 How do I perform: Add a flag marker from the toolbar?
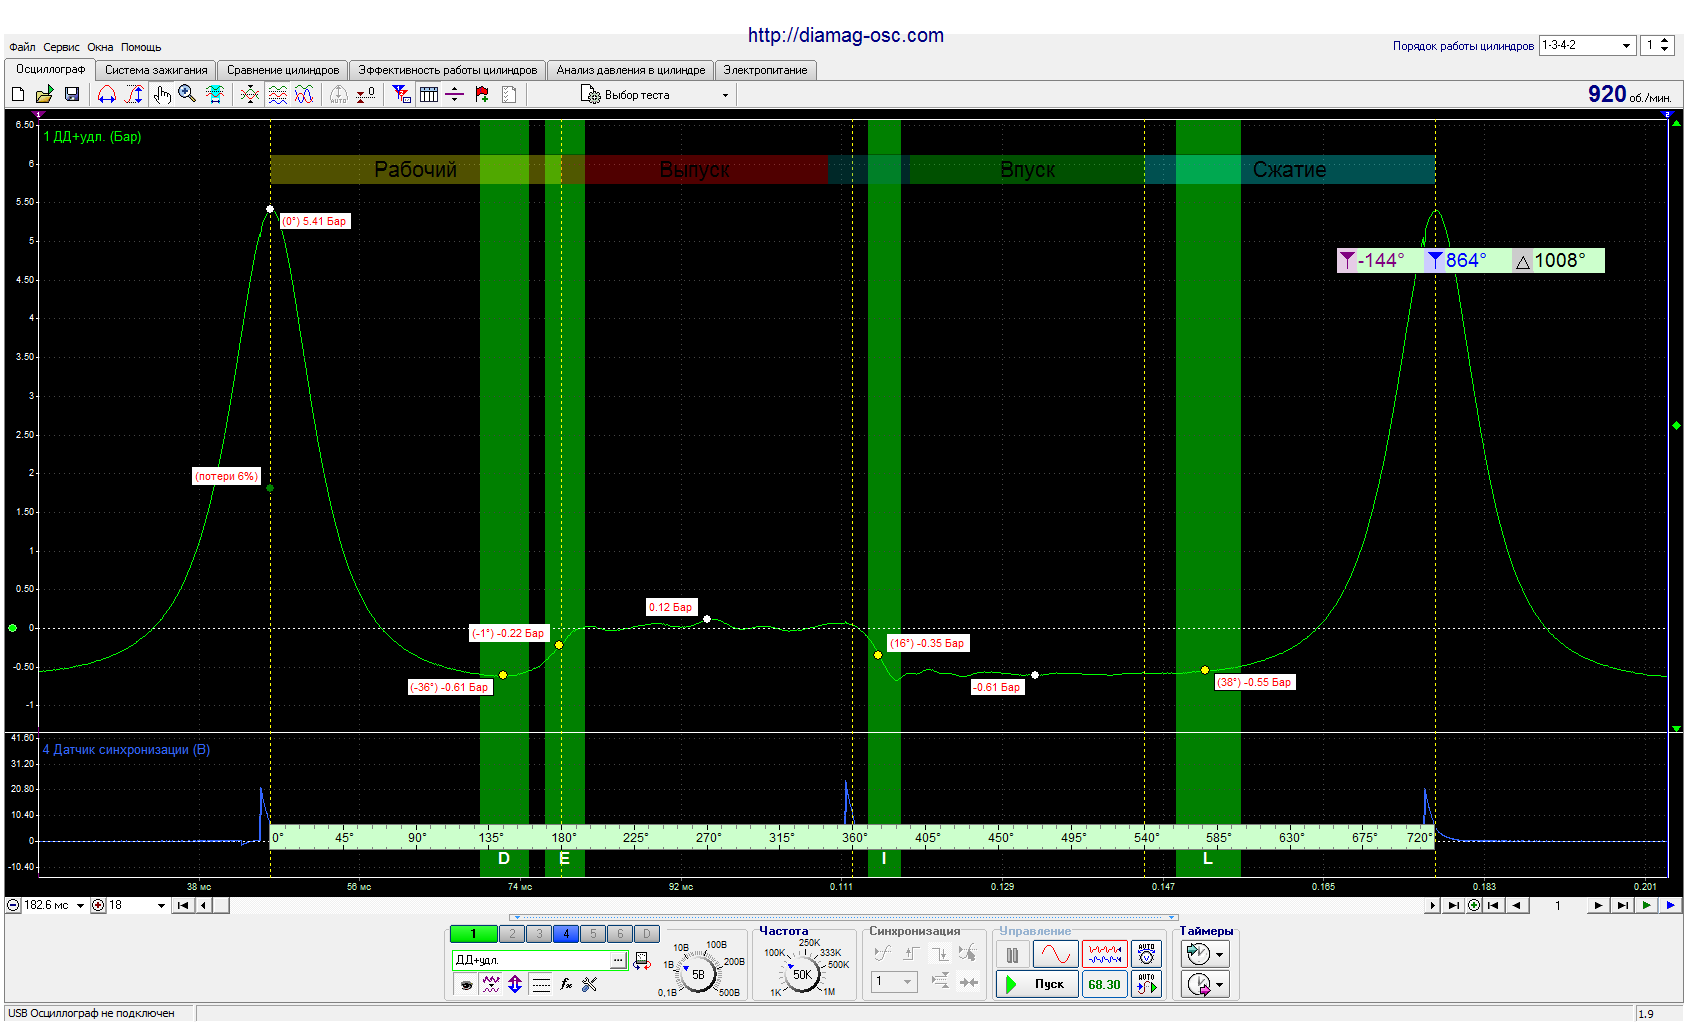point(482,94)
